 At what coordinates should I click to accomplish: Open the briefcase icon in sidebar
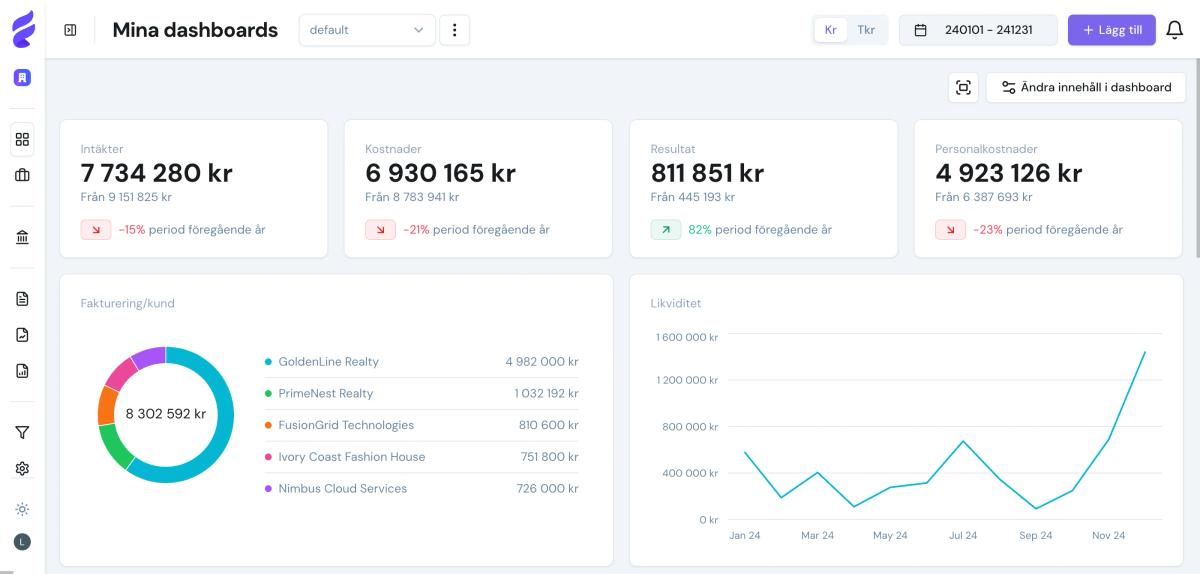point(22,175)
